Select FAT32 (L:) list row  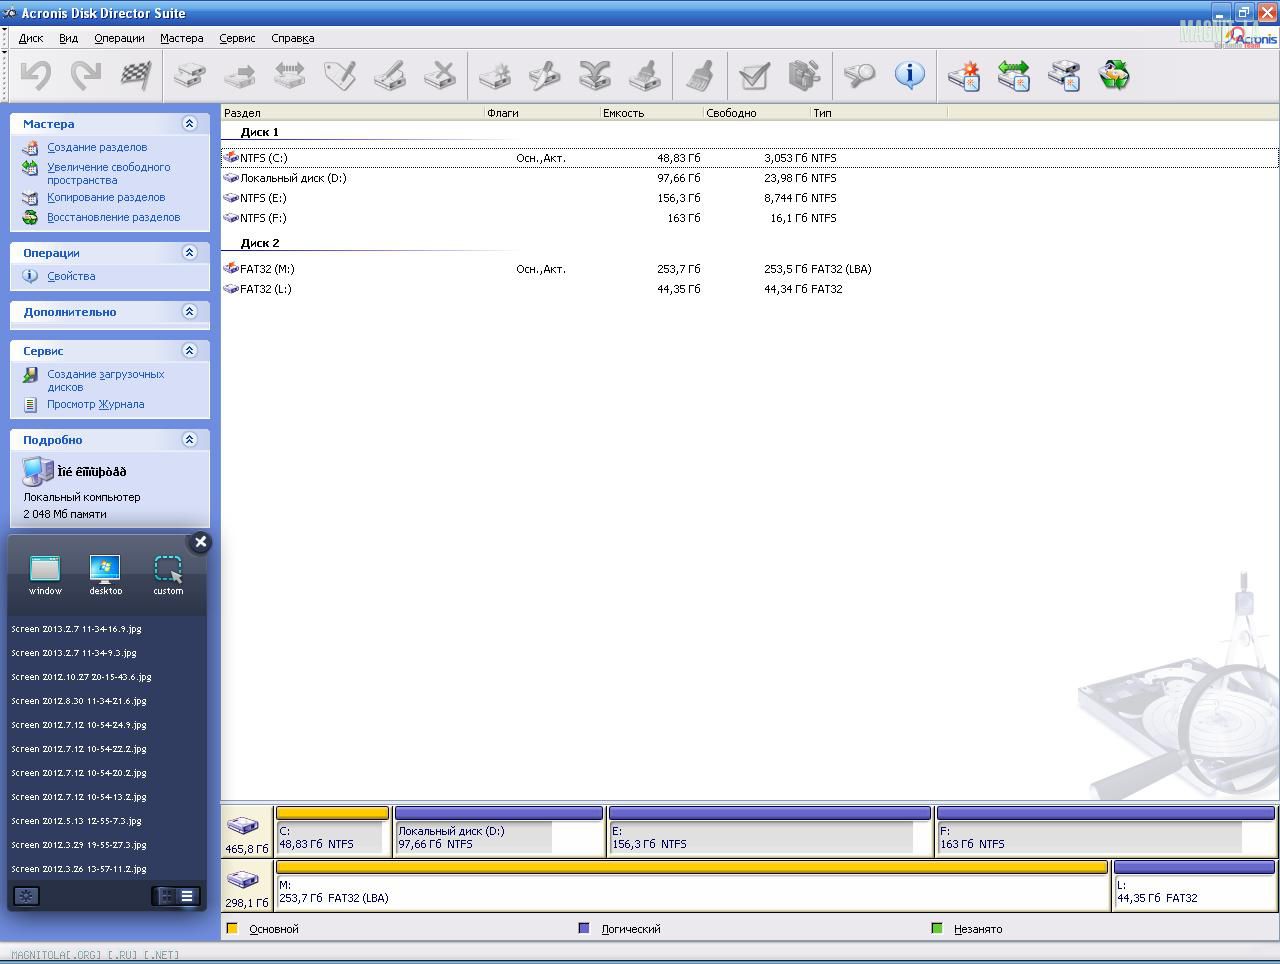coord(750,289)
